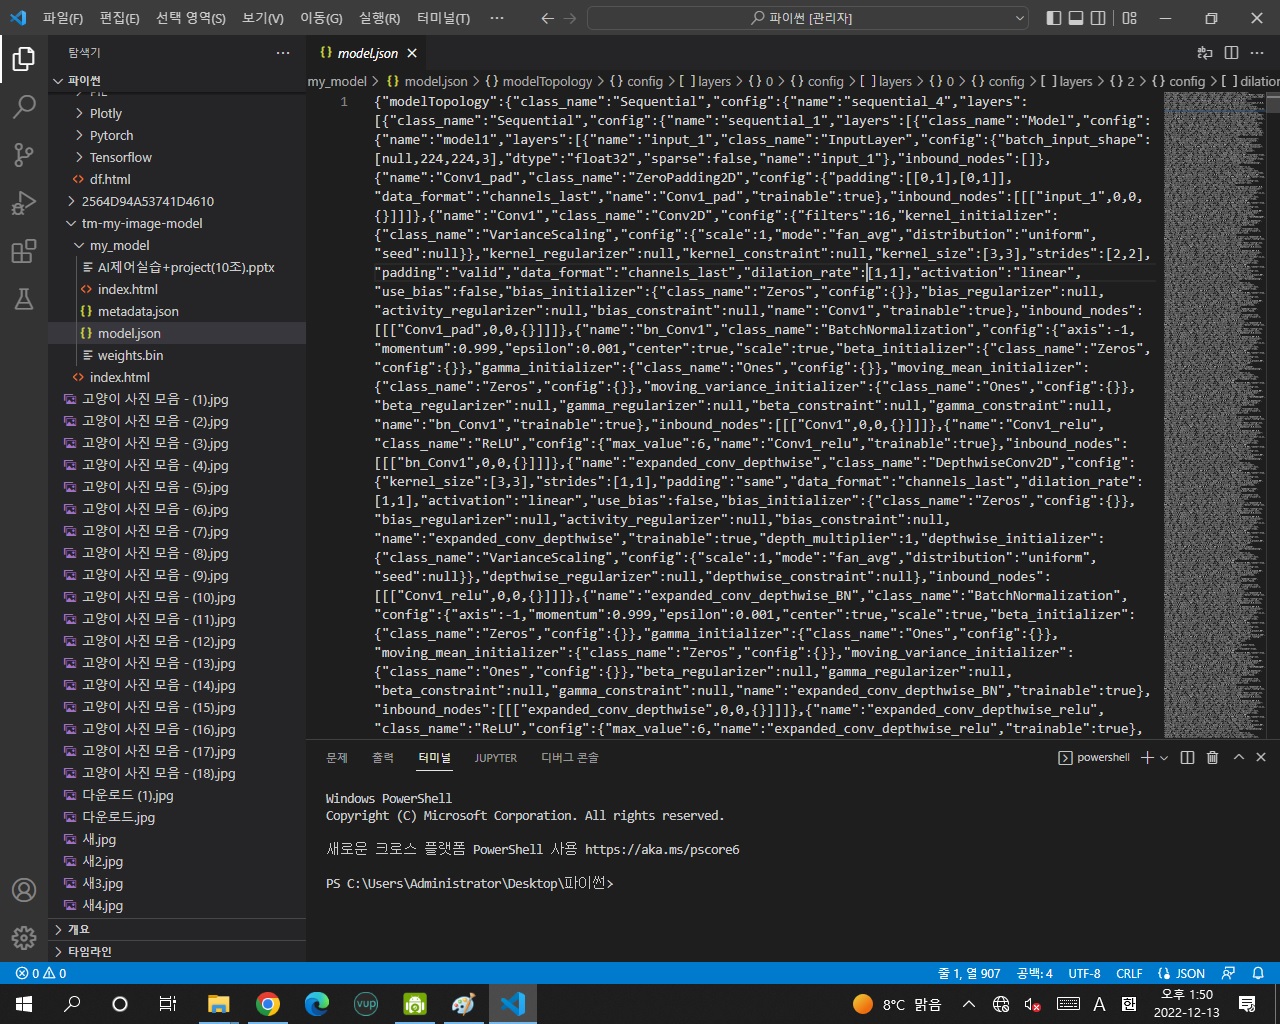Kill the terminal with the trash icon
Screen dimensions: 1280x1024
coord(1212,757)
